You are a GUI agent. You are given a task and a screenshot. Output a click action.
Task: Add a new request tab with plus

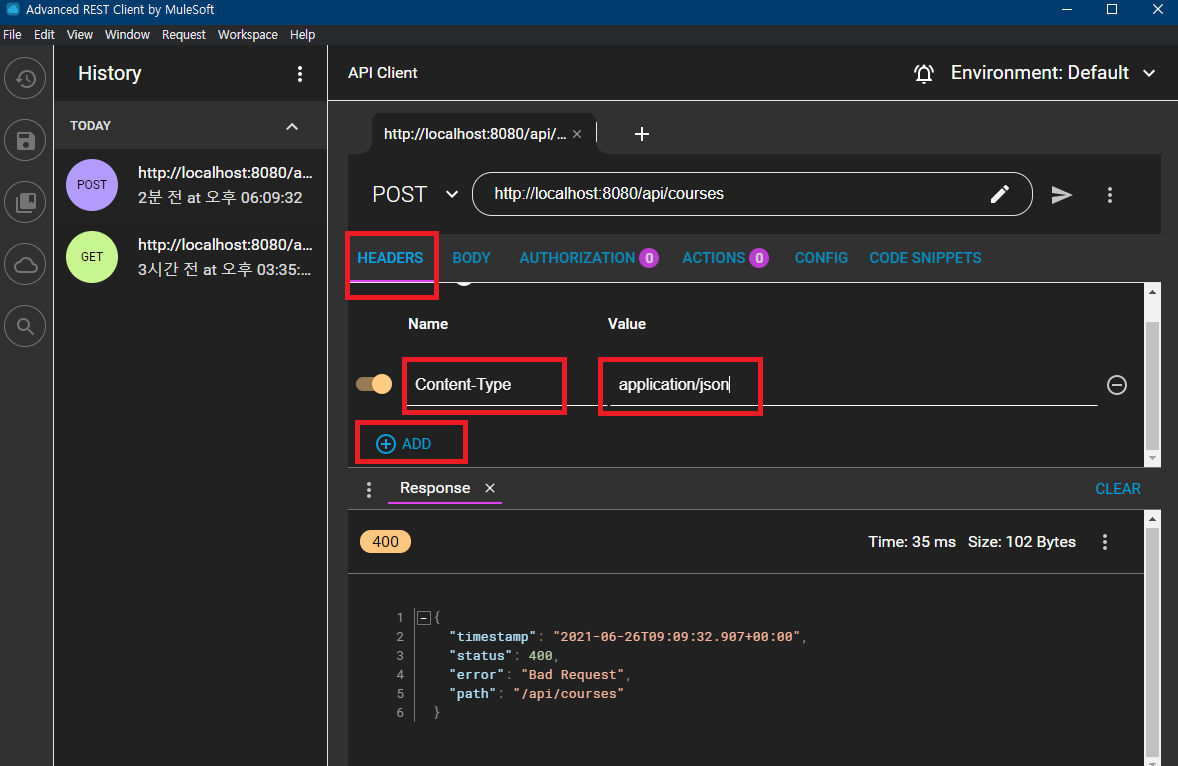pos(642,134)
